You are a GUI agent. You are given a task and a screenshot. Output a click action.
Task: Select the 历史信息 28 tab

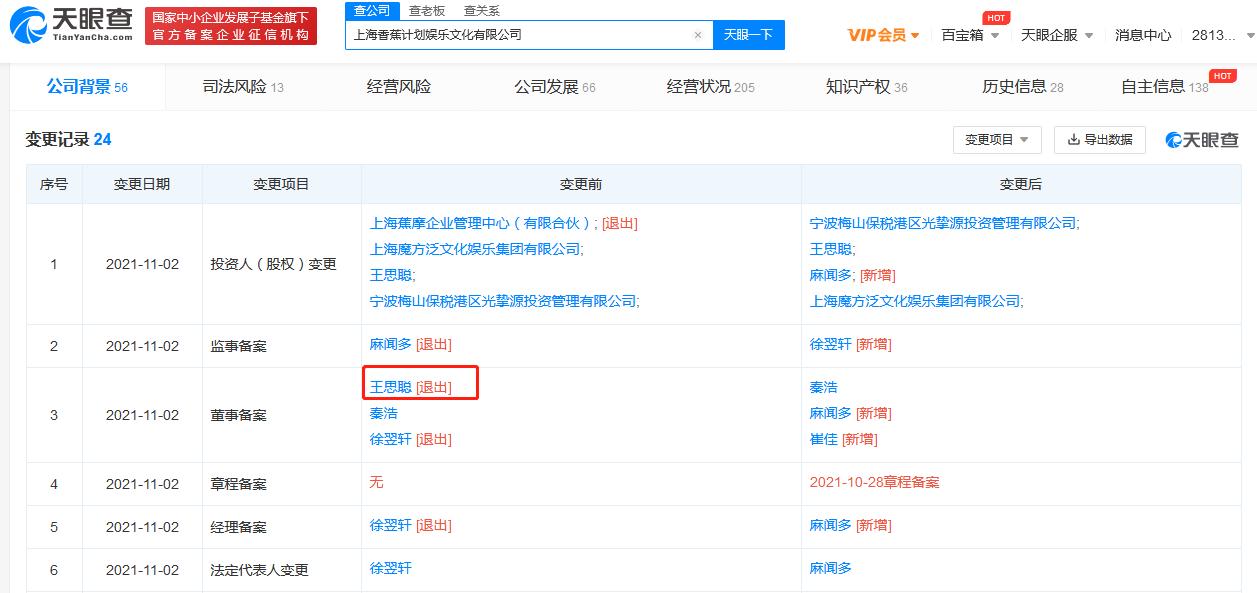pos(1023,87)
